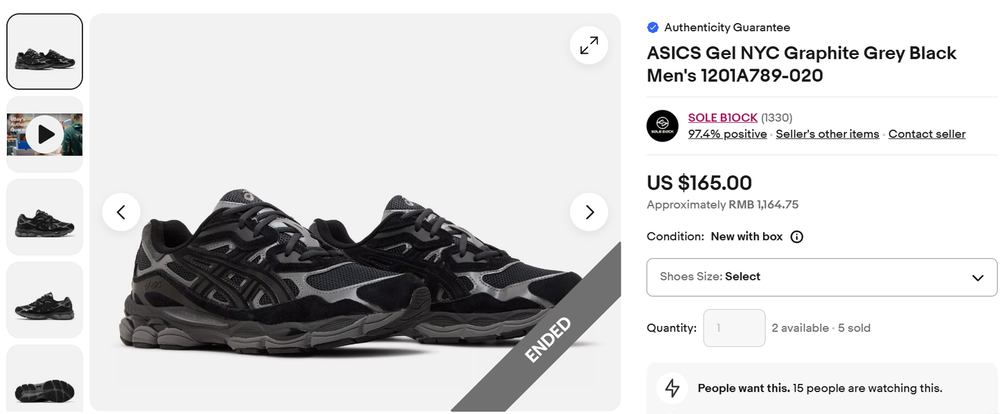This screenshot has width=1000, height=414.
Task: Click the Authenticity Guarantee checkmark badge
Action: (653, 28)
